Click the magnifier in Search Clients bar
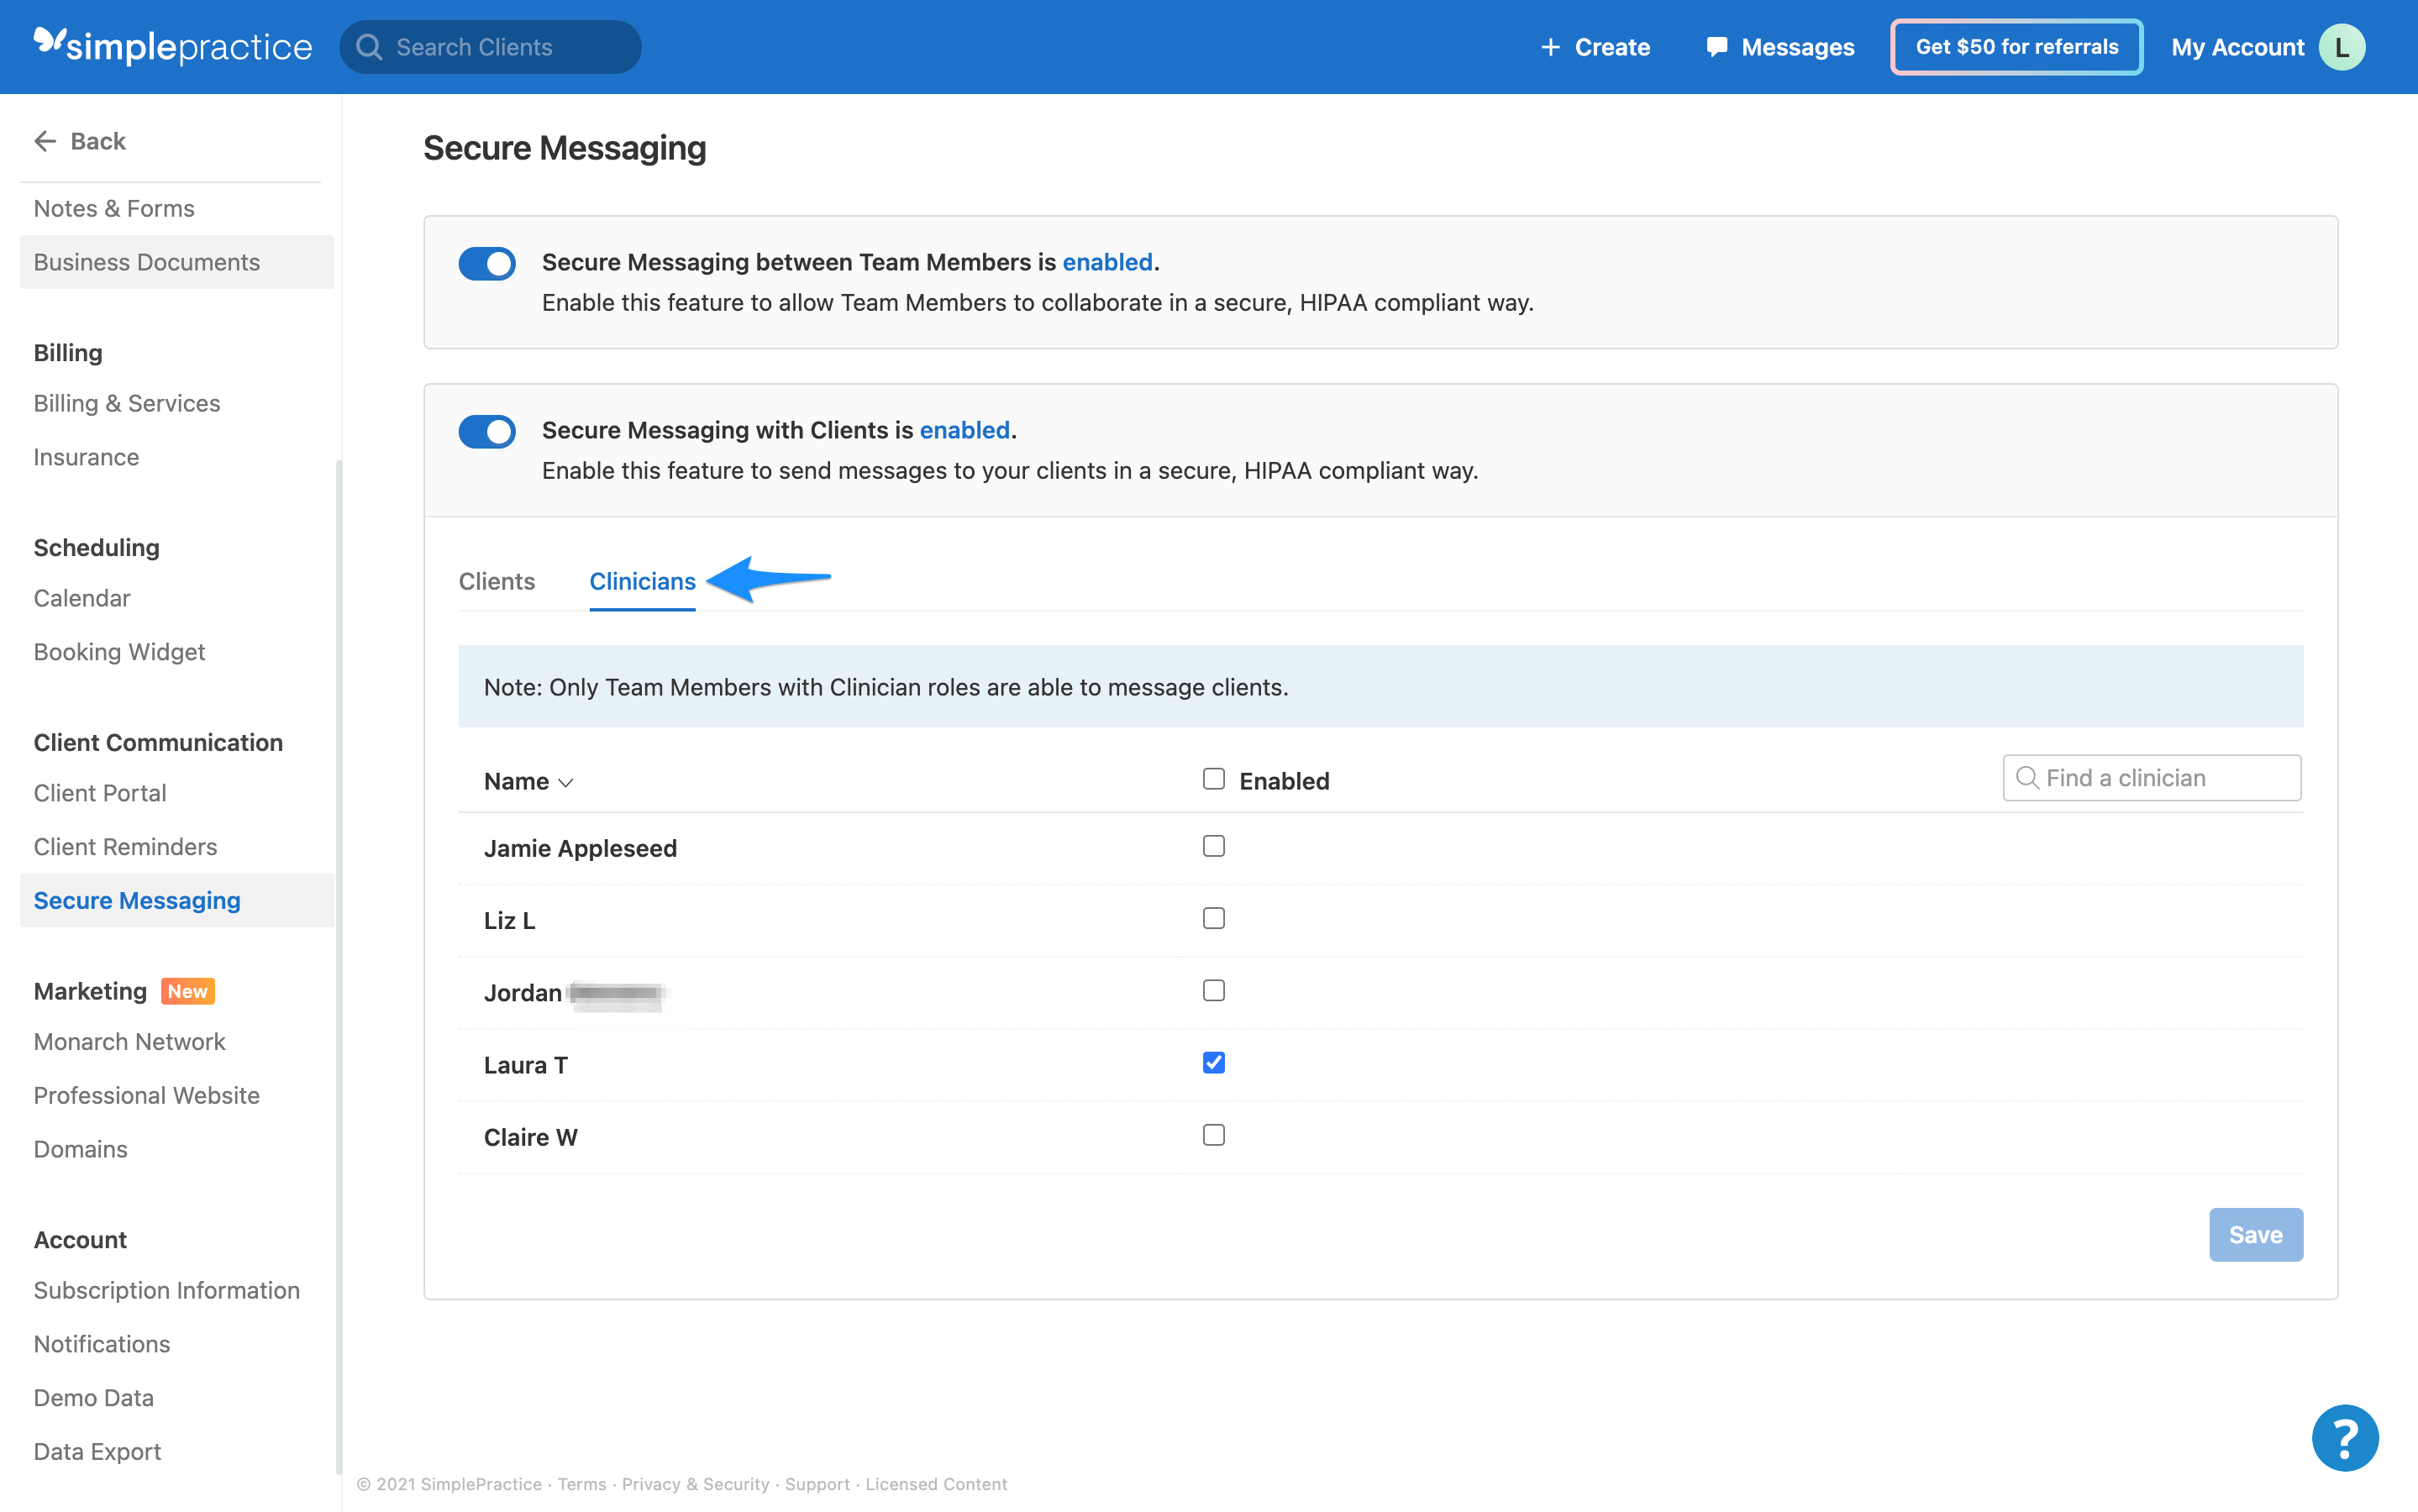 coord(371,46)
